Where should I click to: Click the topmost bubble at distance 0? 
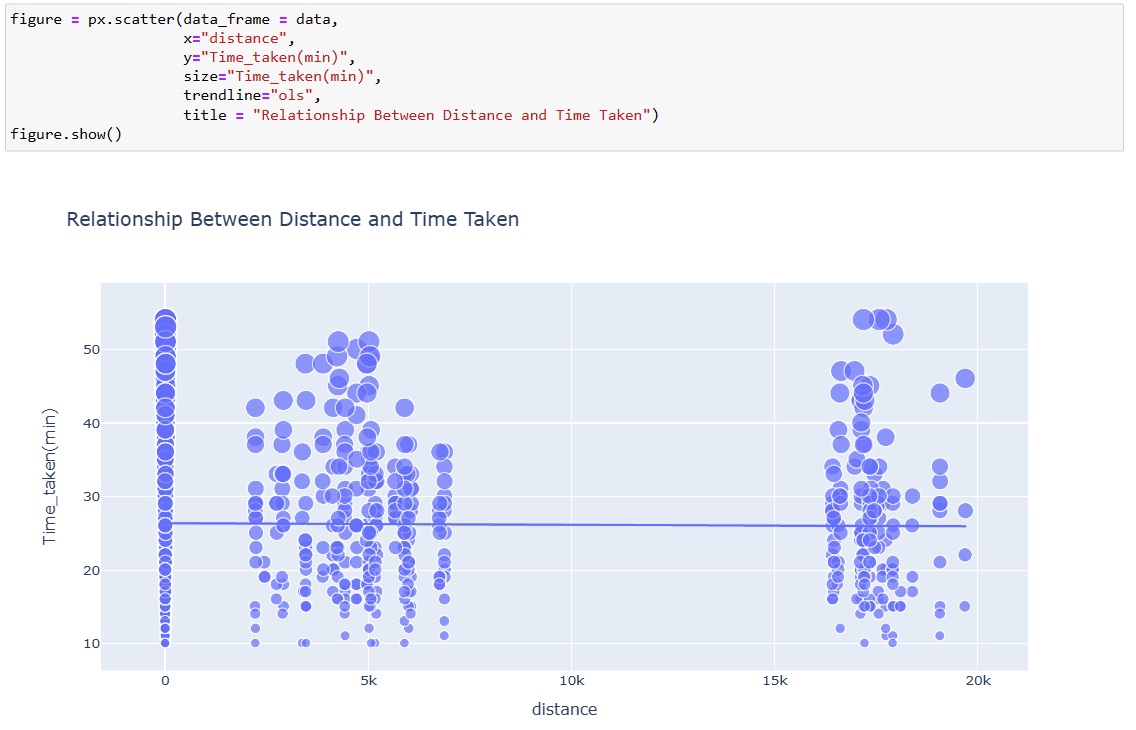pos(165,320)
